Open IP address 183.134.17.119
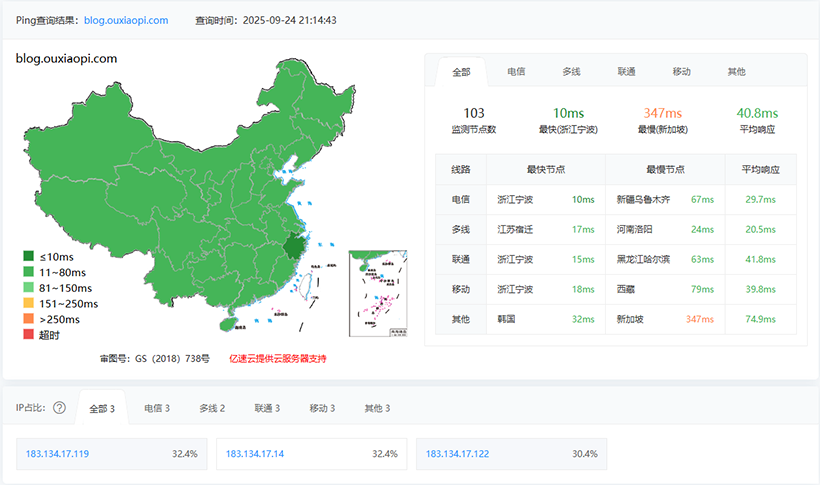 [57, 454]
